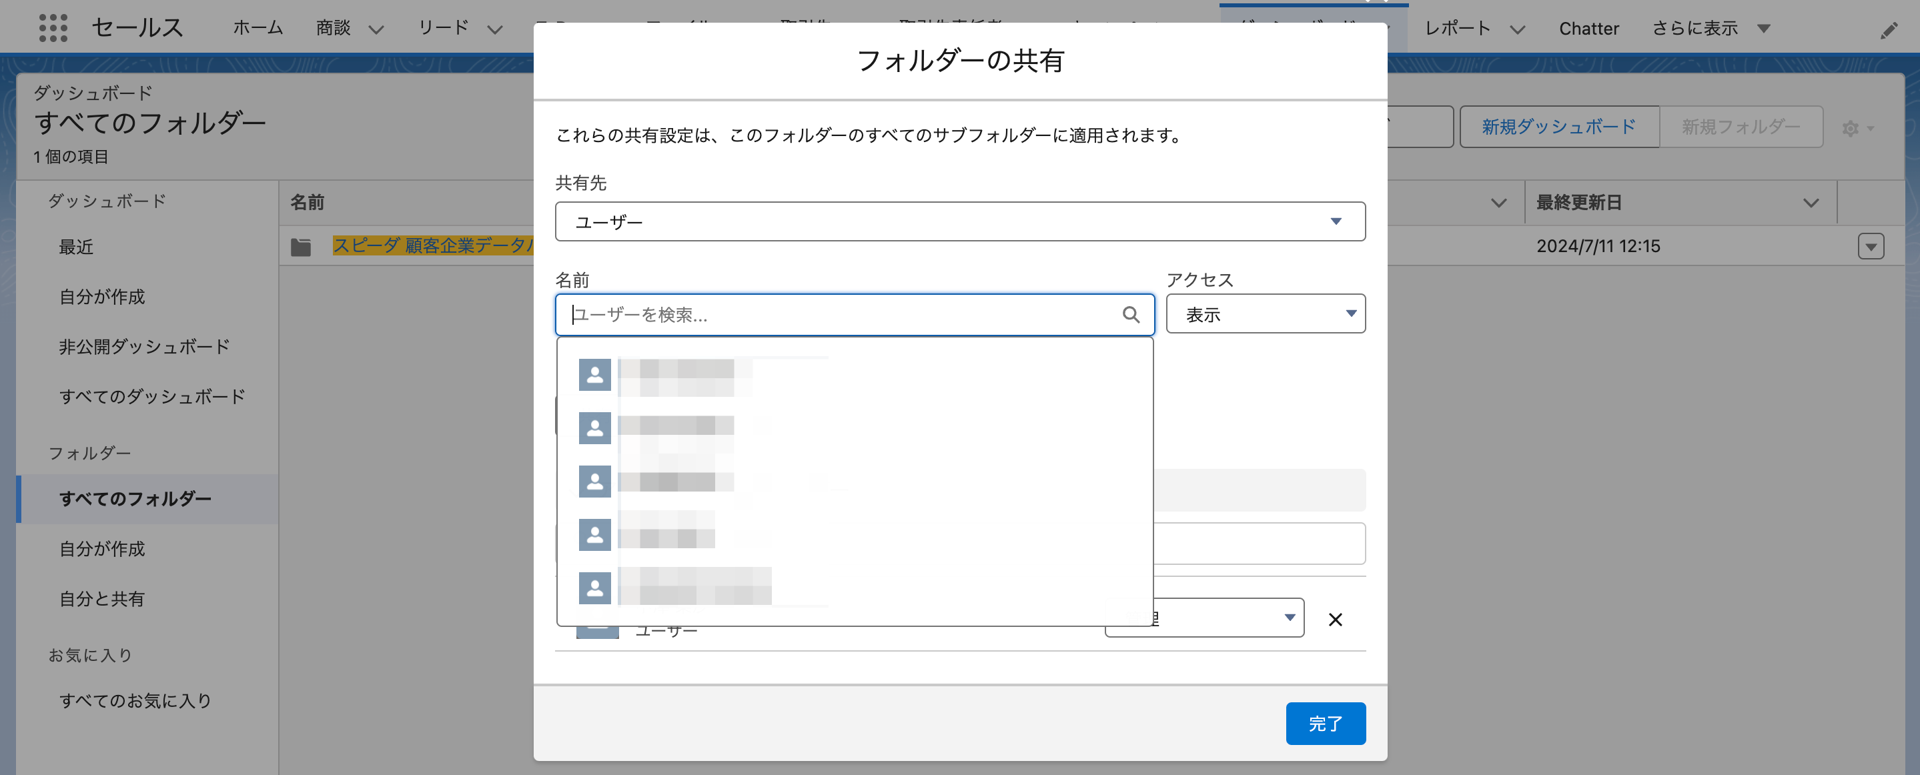This screenshot has width=1920, height=775.
Task: Open the App Launcher grid icon
Action: click(53, 28)
